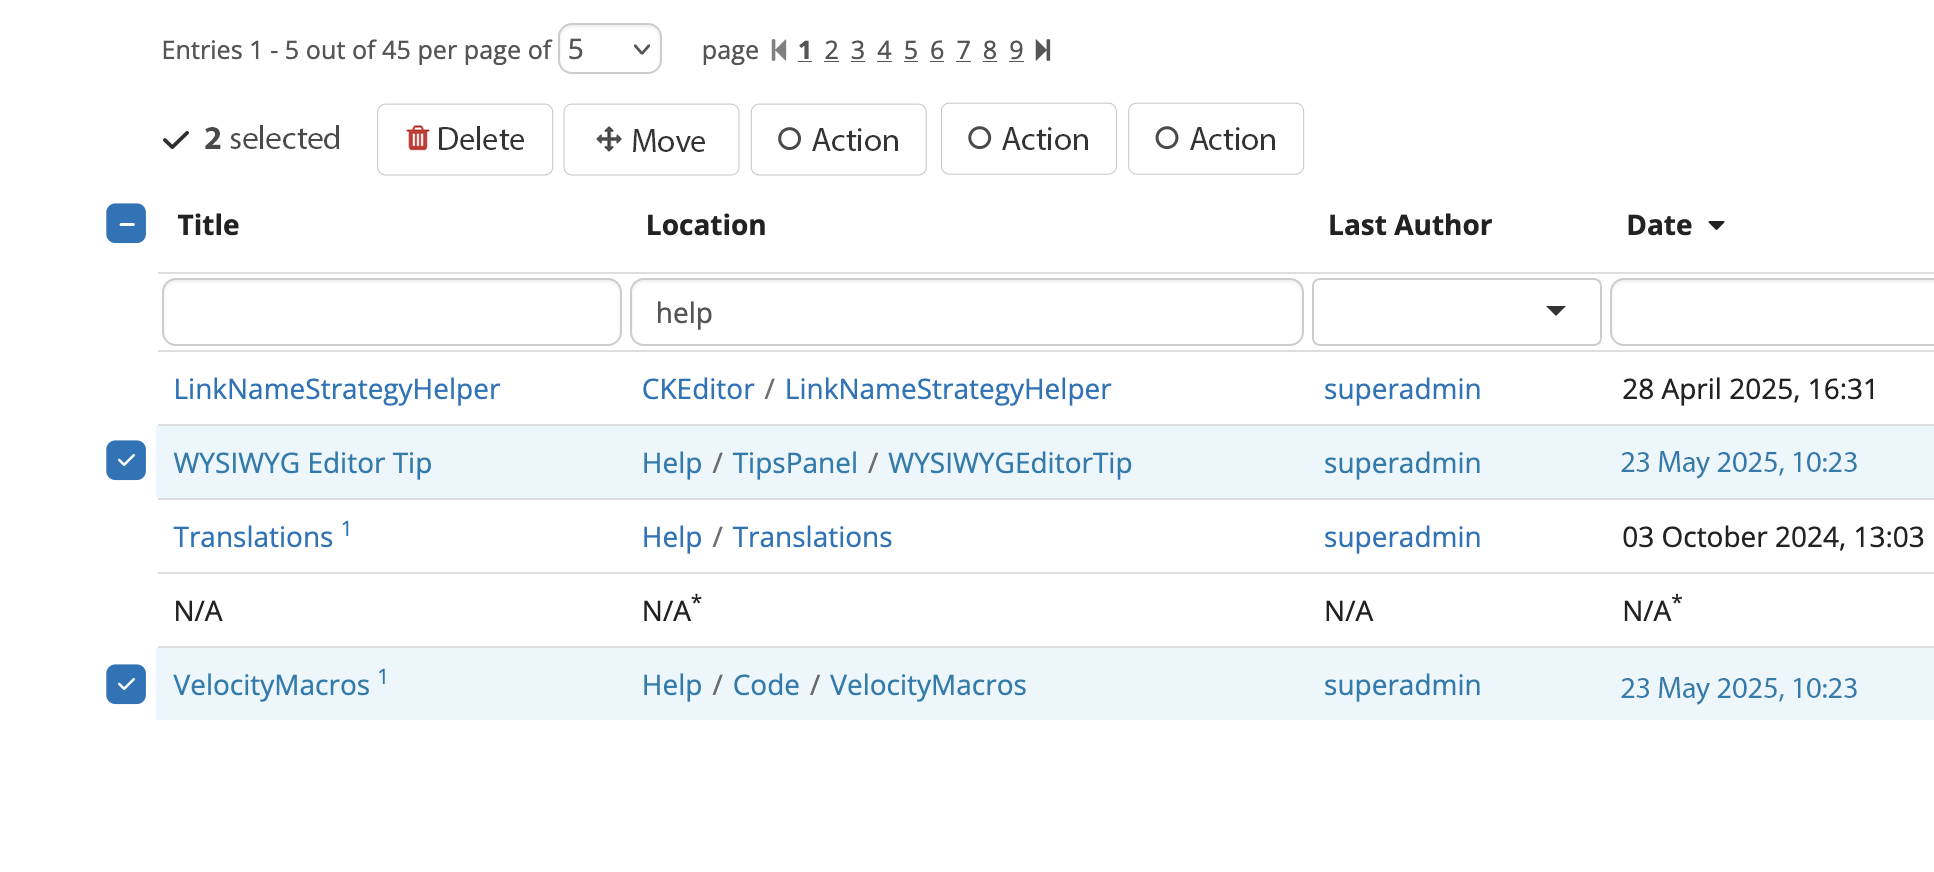Uncheck the WYSIWYG Editor Tip row checkbox
The width and height of the screenshot is (1934, 872).
click(x=126, y=461)
